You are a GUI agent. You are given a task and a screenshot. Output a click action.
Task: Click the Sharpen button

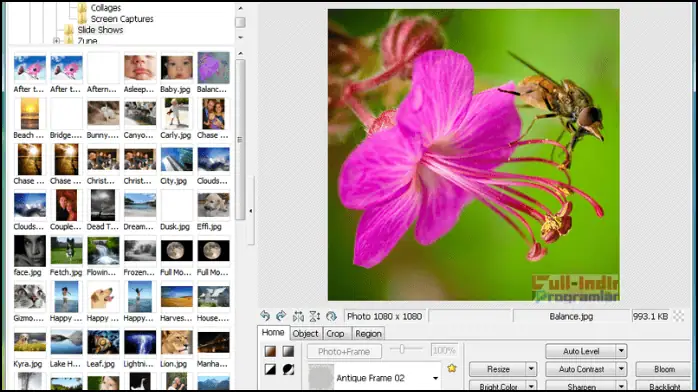tap(581, 386)
